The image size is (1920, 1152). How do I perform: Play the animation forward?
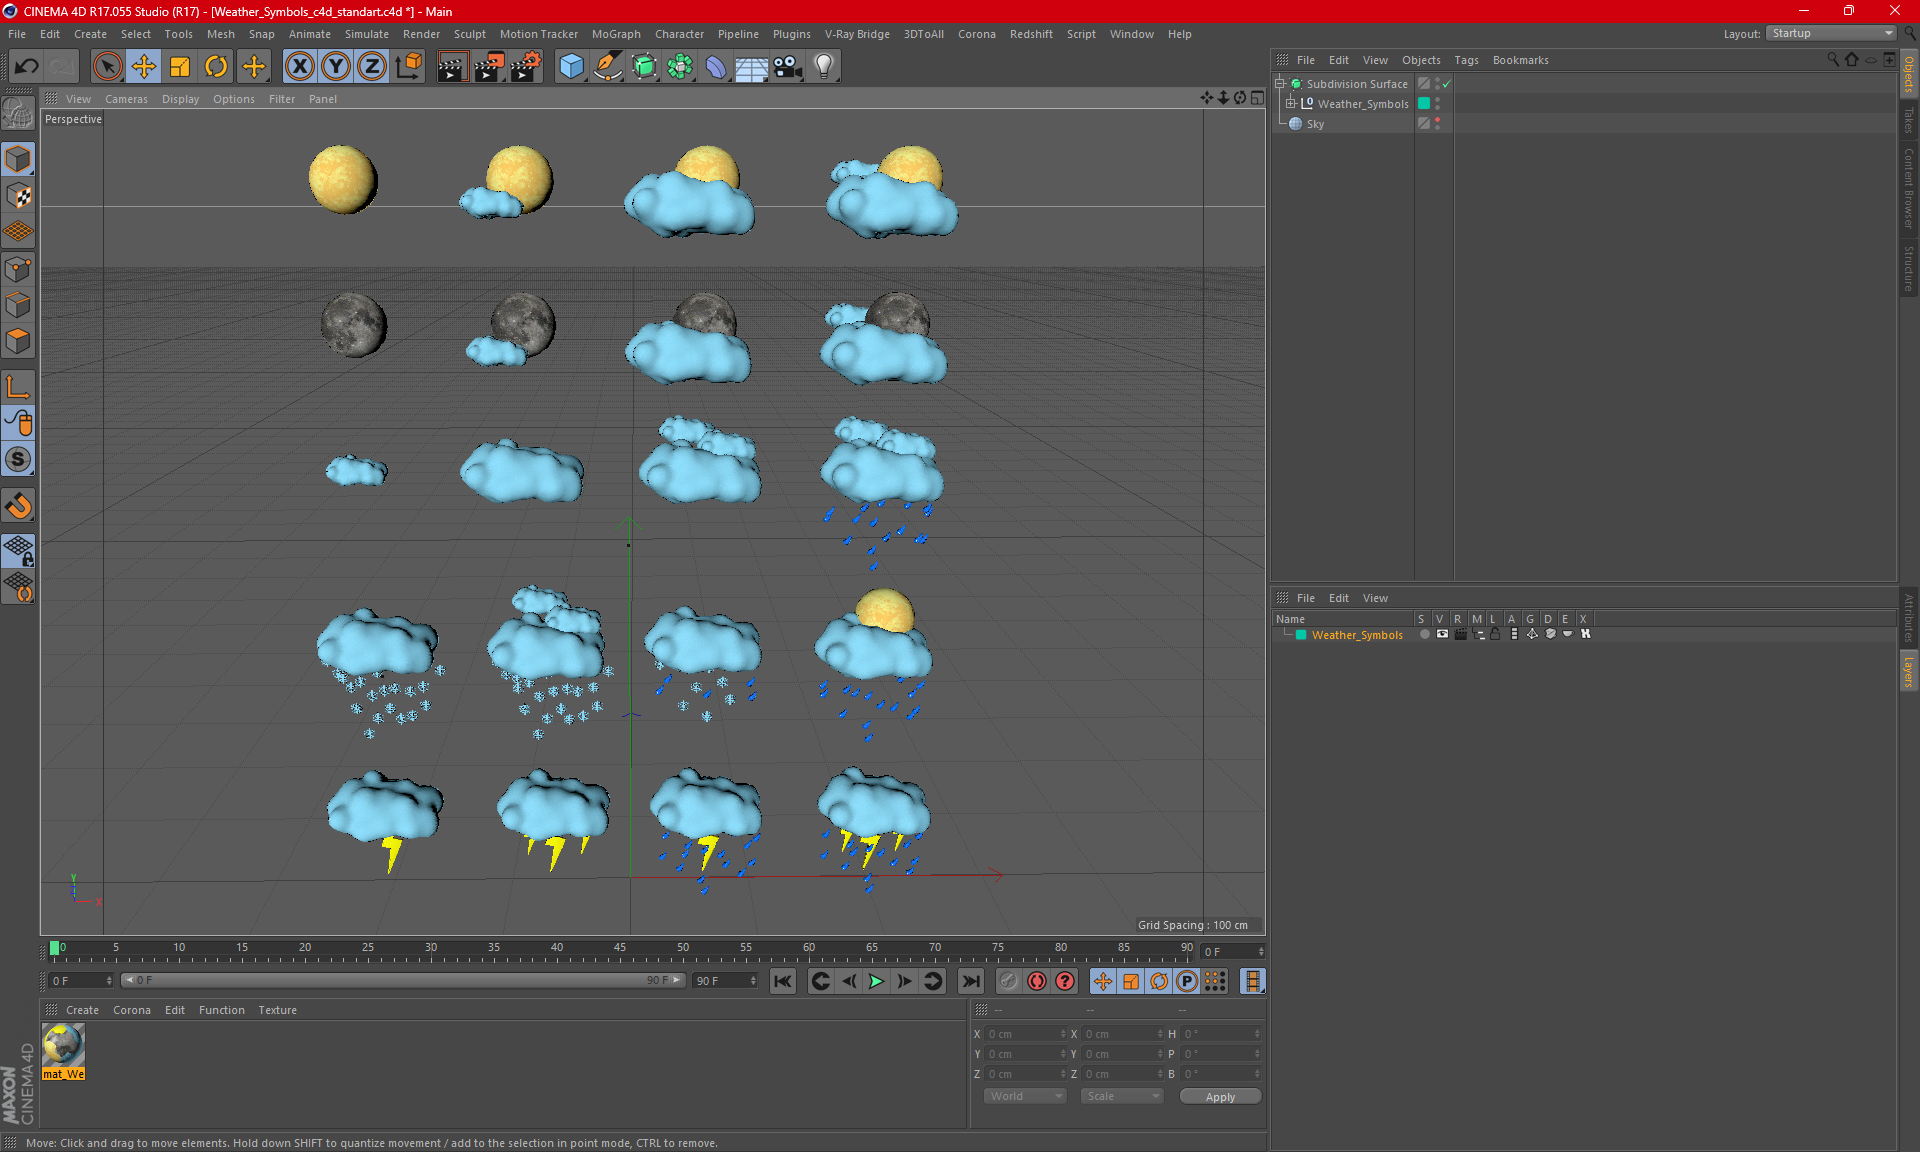coord(876,981)
